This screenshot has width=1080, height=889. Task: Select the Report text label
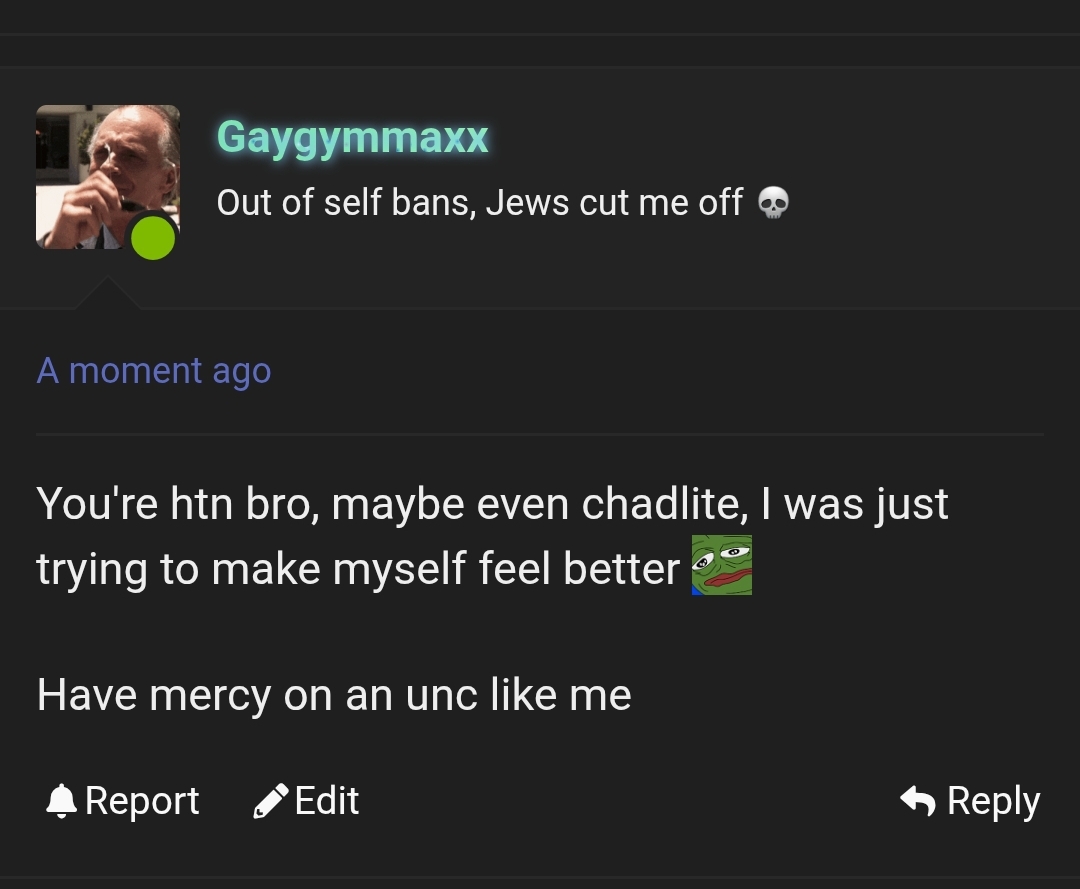[142, 801]
